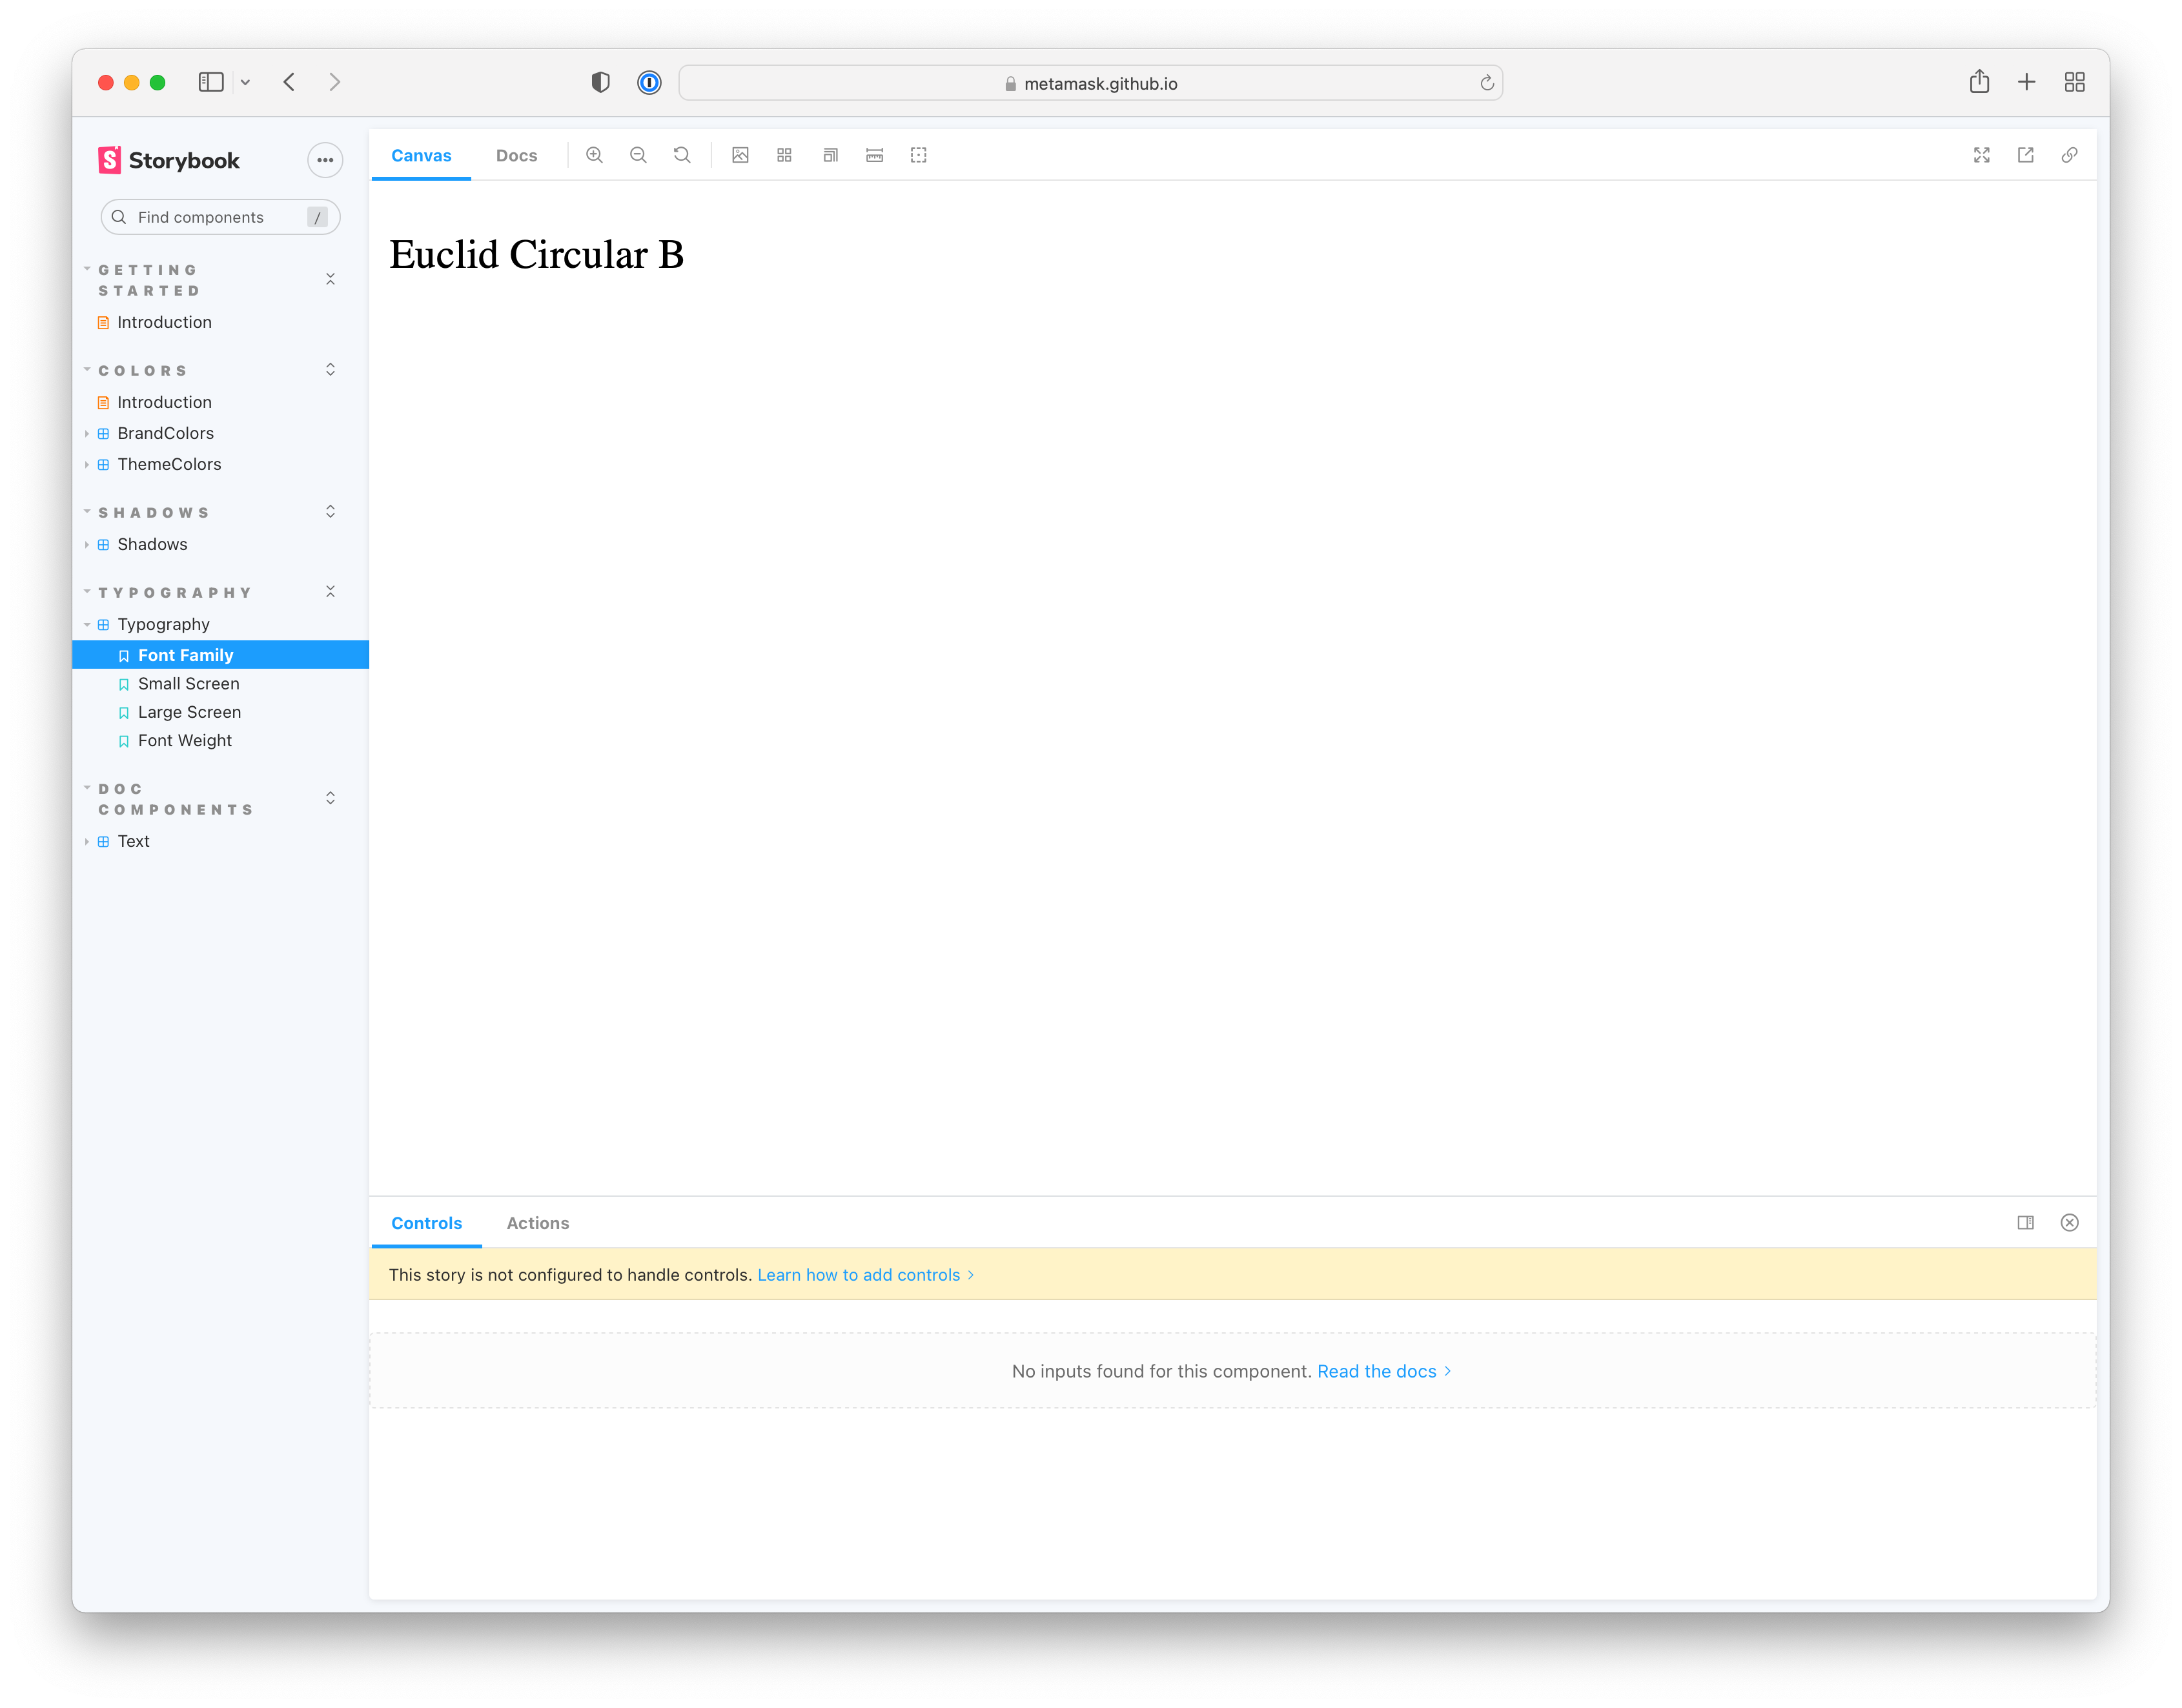Viewport: 2182px width, 1708px height.
Task: Switch to the Docs tab
Action: click(516, 155)
